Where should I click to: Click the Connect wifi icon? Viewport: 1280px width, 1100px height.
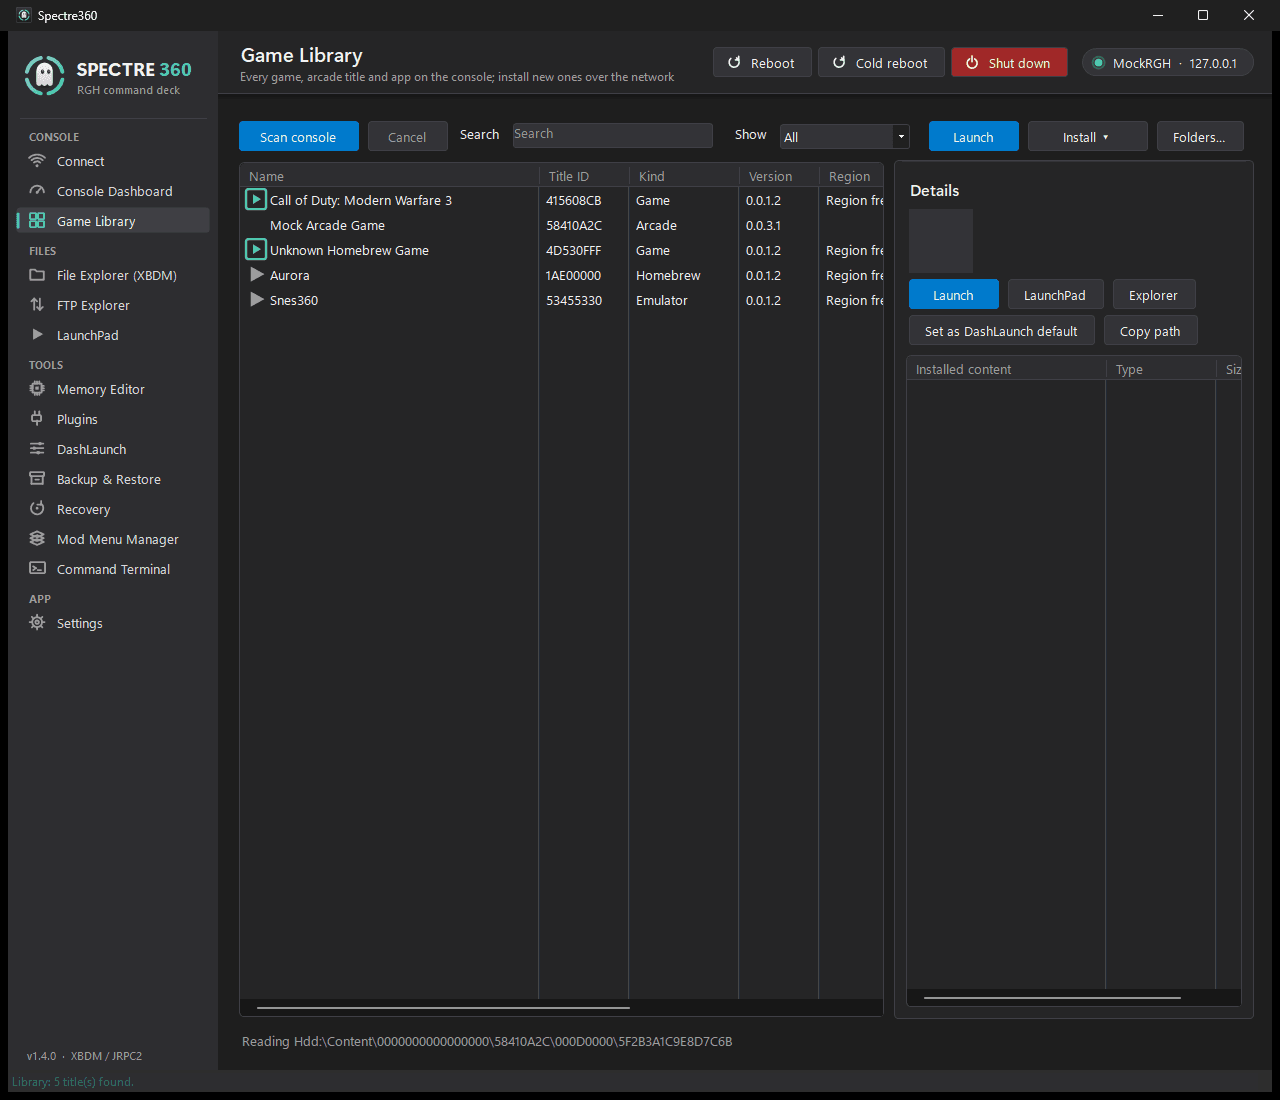(x=37, y=161)
